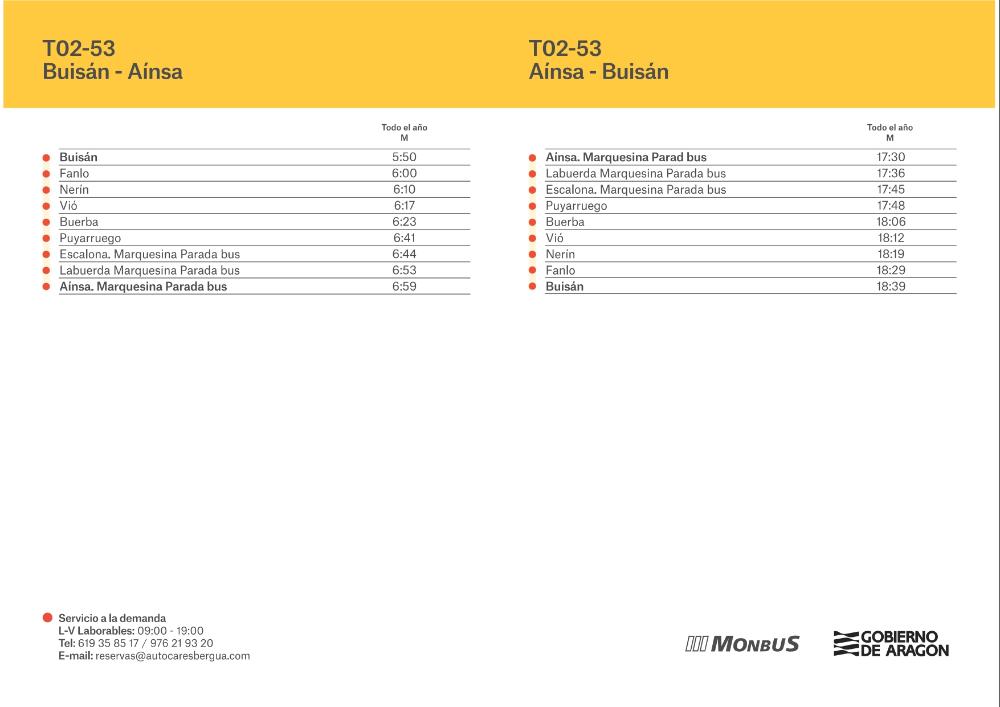The width and height of the screenshot is (1000, 707).
Task: Select Labuerda Marquesina stop at 6:53
Action: click(149, 271)
